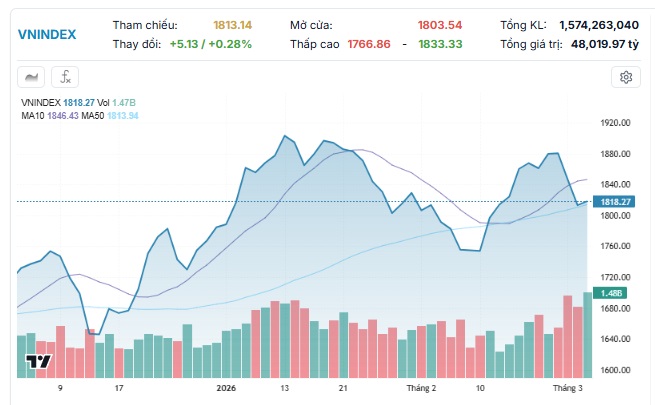
Task: Select the VNINDEX legend label
Action: tap(41, 102)
